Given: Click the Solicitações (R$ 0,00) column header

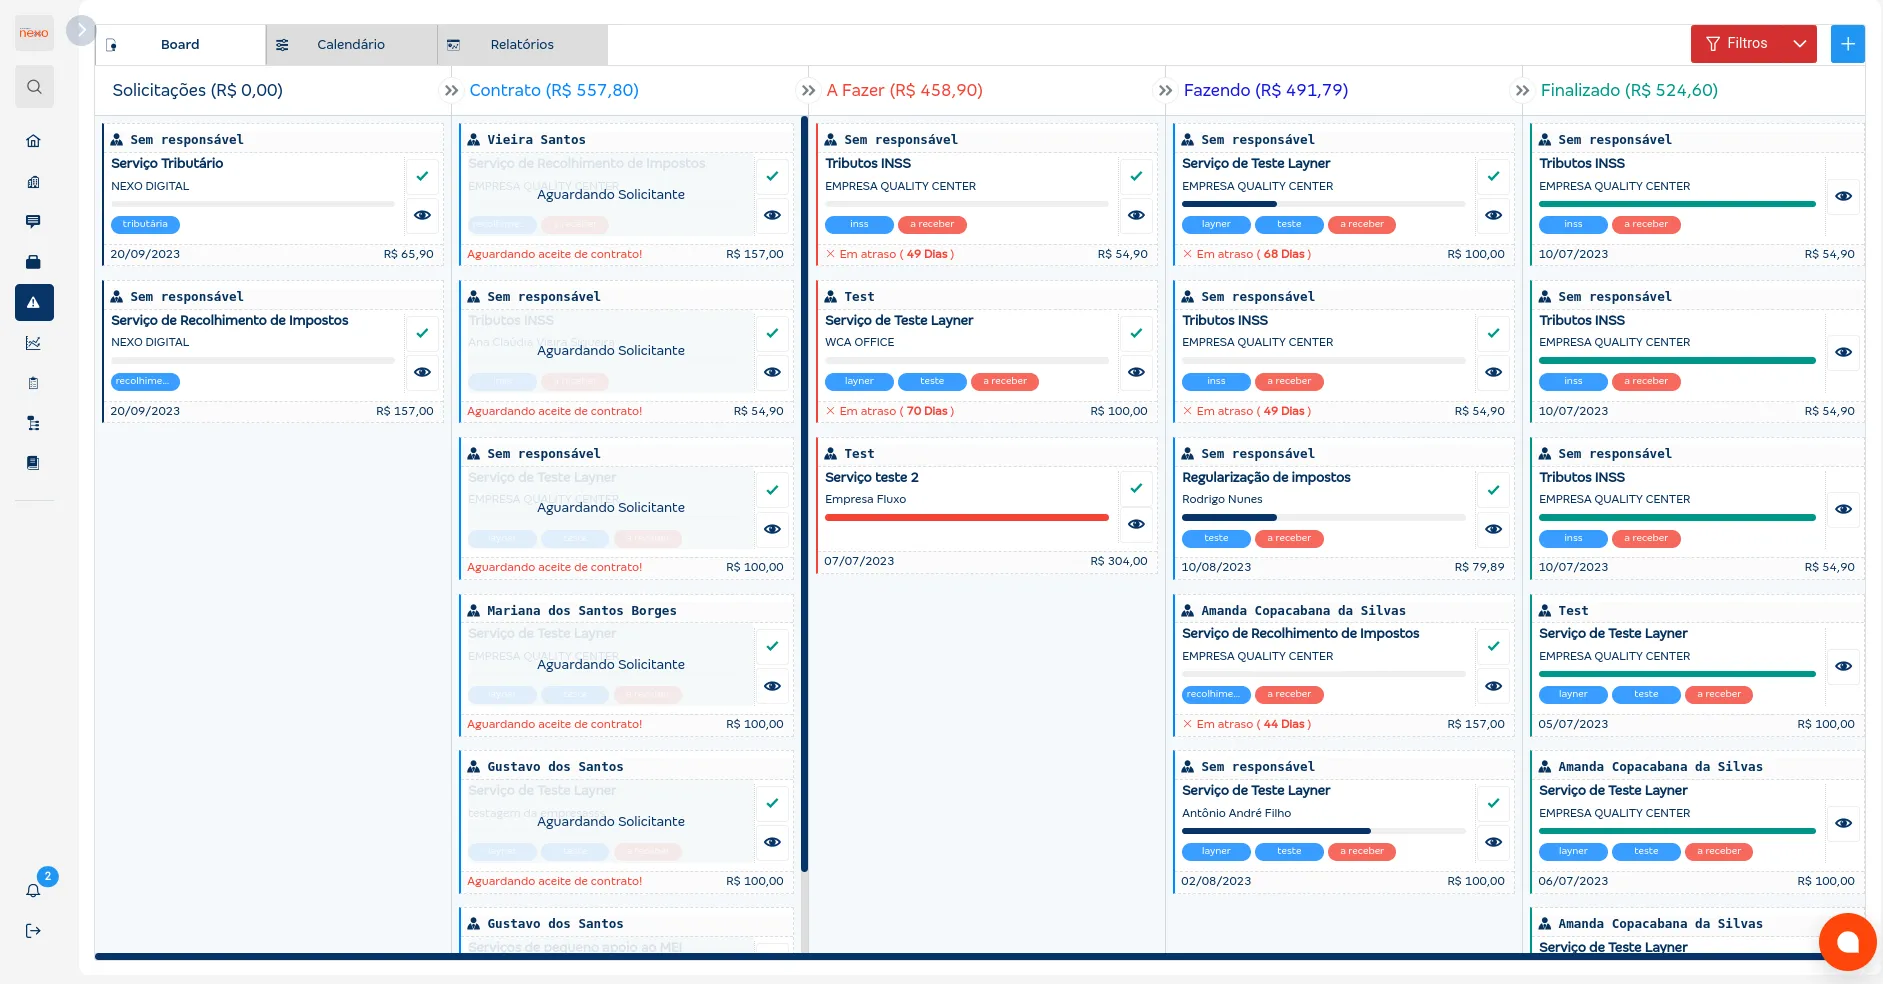Looking at the screenshot, I should (x=198, y=91).
